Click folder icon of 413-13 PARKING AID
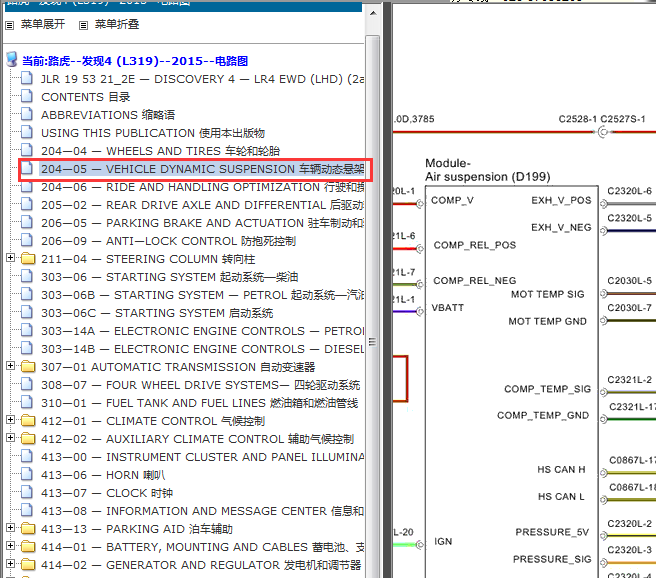Image resolution: width=656 pixels, height=578 pixels. [x=28, y=528]
